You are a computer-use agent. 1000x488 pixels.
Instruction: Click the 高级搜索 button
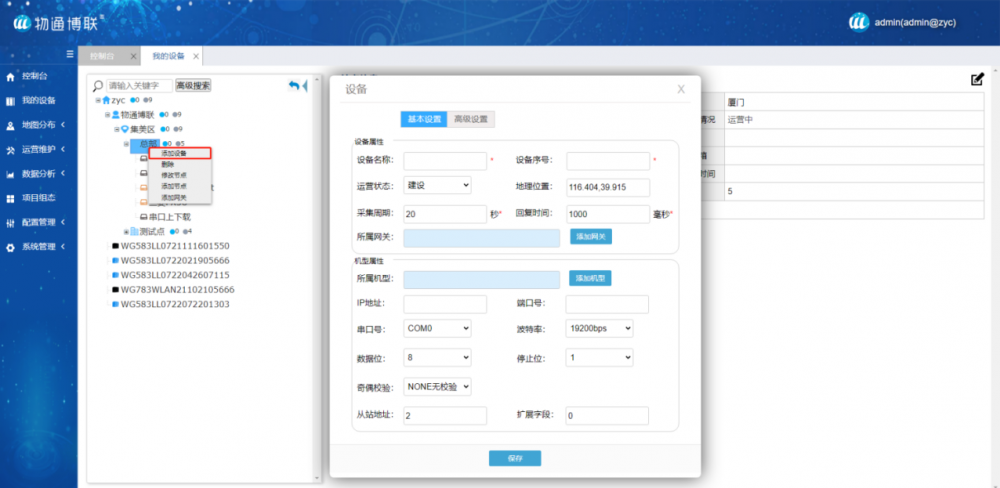pos(193,85)
